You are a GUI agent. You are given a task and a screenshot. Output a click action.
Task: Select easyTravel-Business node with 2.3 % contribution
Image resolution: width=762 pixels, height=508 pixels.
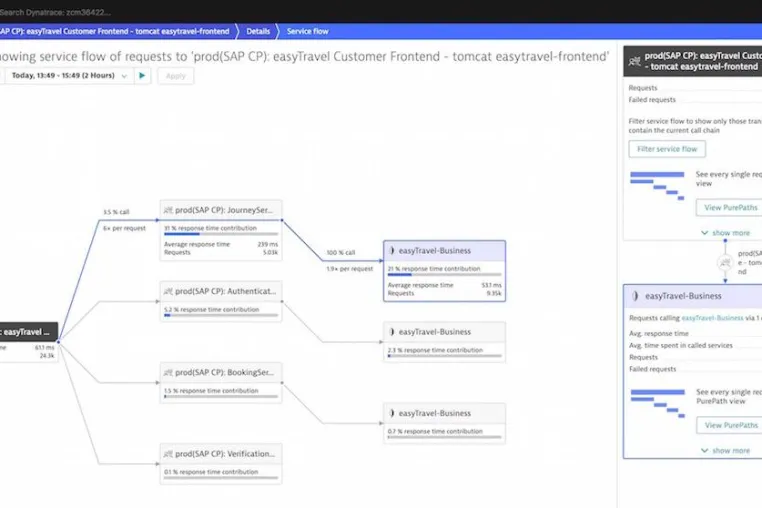pyautogui.click(x=444, y=342)
